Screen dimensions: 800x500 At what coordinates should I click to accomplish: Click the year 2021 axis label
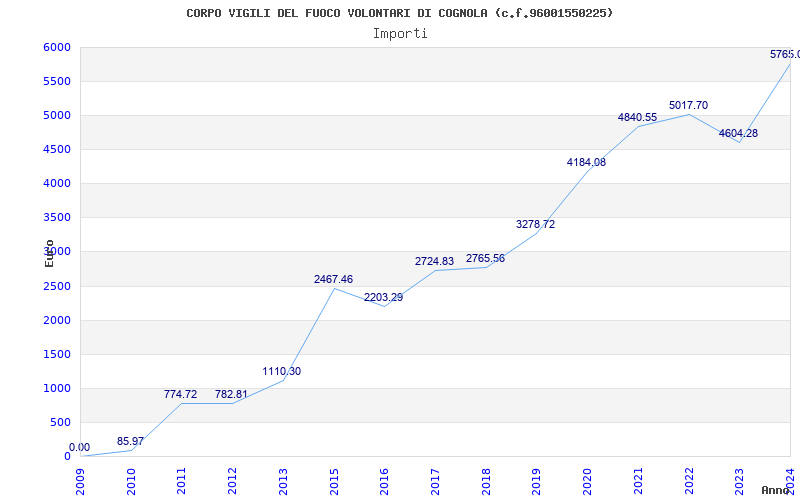[x=638, y=482]
